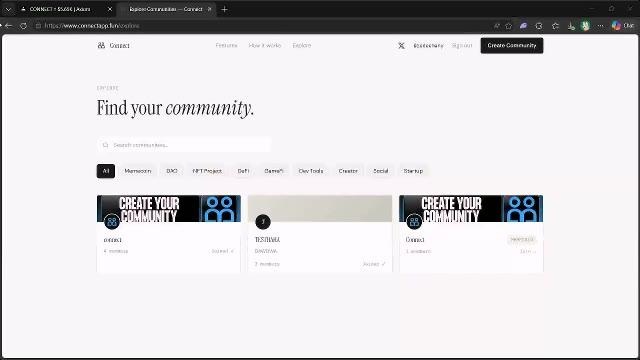The image size is (640, 360).
Task: Select the All category filter
Action: point(106,171)
